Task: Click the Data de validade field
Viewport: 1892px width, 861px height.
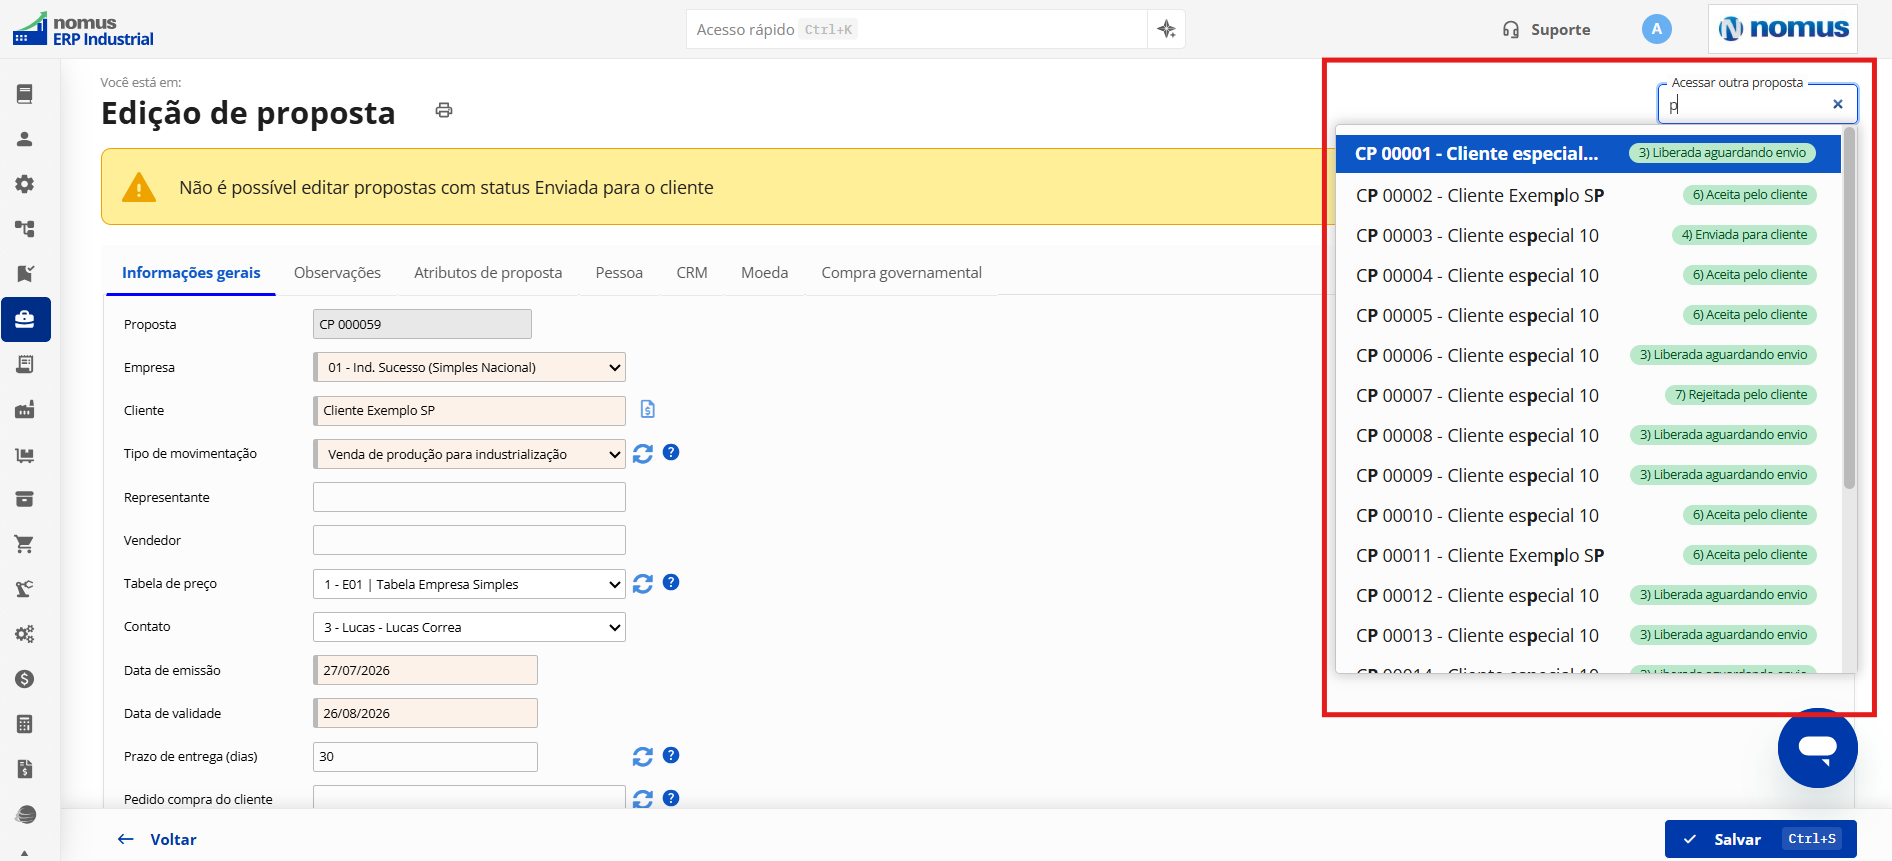Action: pos(426,713)
